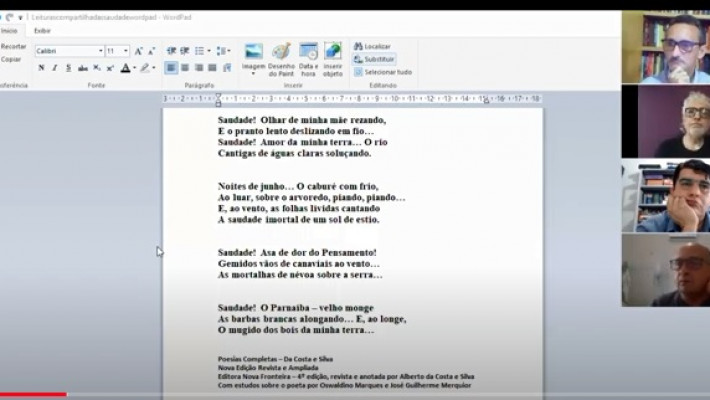
Task: Click the first-line indent marker on ruler
Action: coord(218,96)
